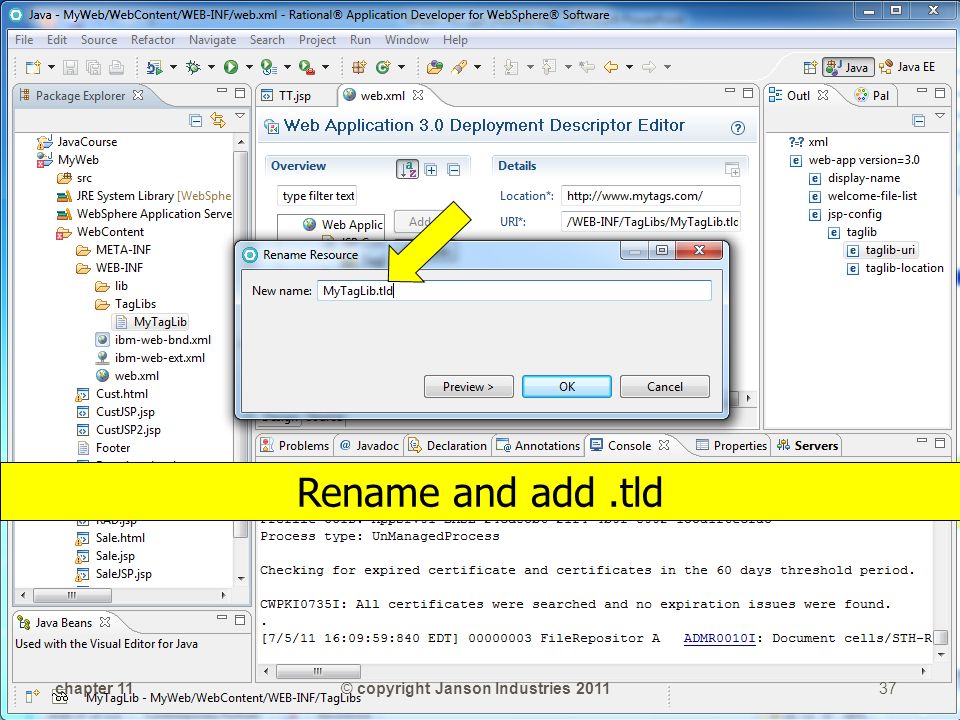Click the Expand All icon in Overview
The height and width of the screenshot is (720, 960).
431,170
